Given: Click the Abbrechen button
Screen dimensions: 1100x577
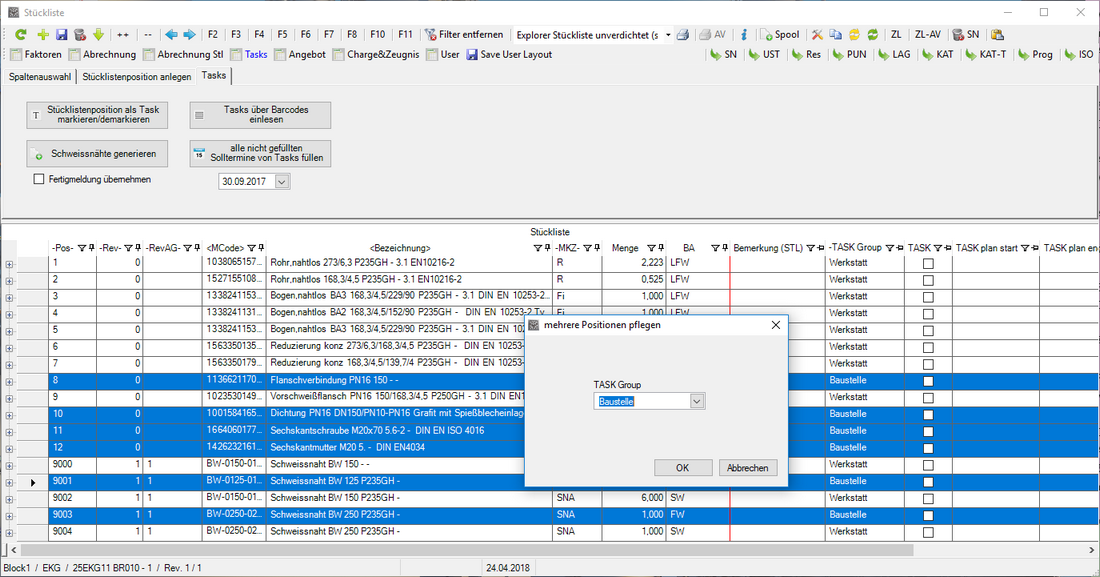Looking at the screenshot, I should 747,468.
